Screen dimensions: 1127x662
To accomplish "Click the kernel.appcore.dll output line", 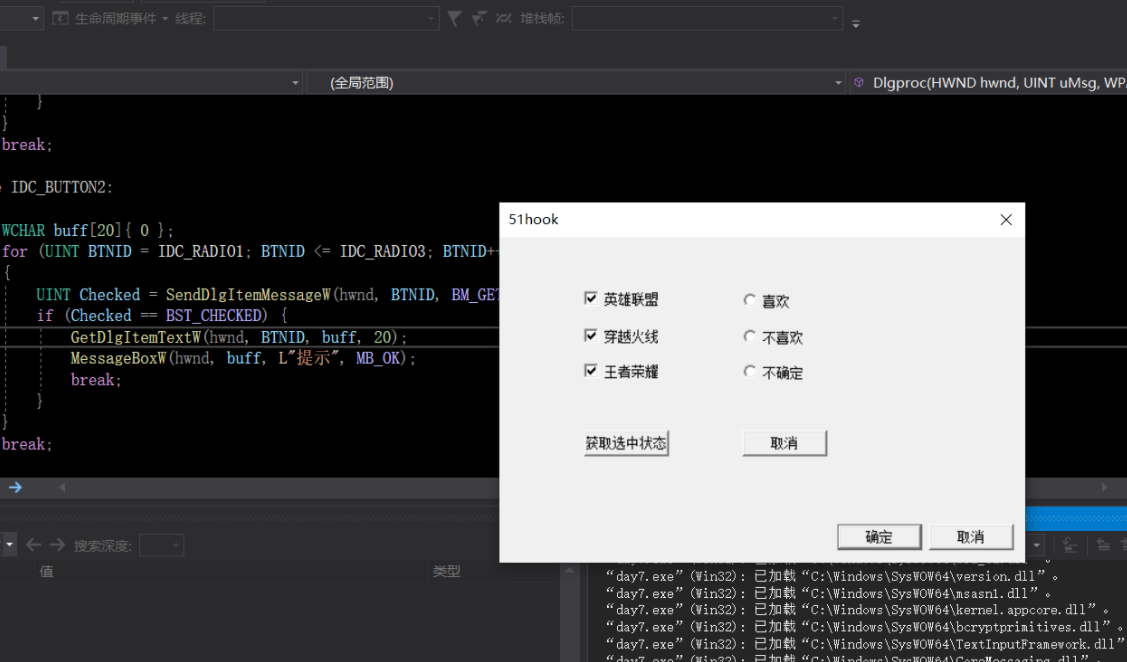I will coord(857,610).
